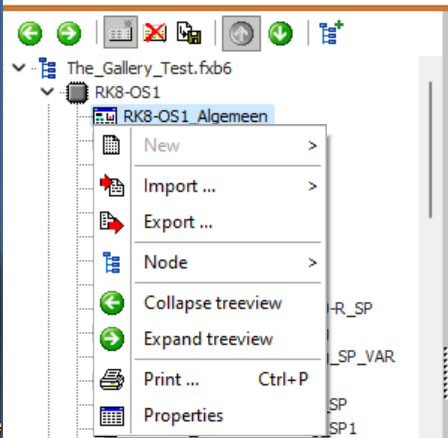The image size is (448, 438).
Task: Open the New submenu
Action: (x=210, y=145)
